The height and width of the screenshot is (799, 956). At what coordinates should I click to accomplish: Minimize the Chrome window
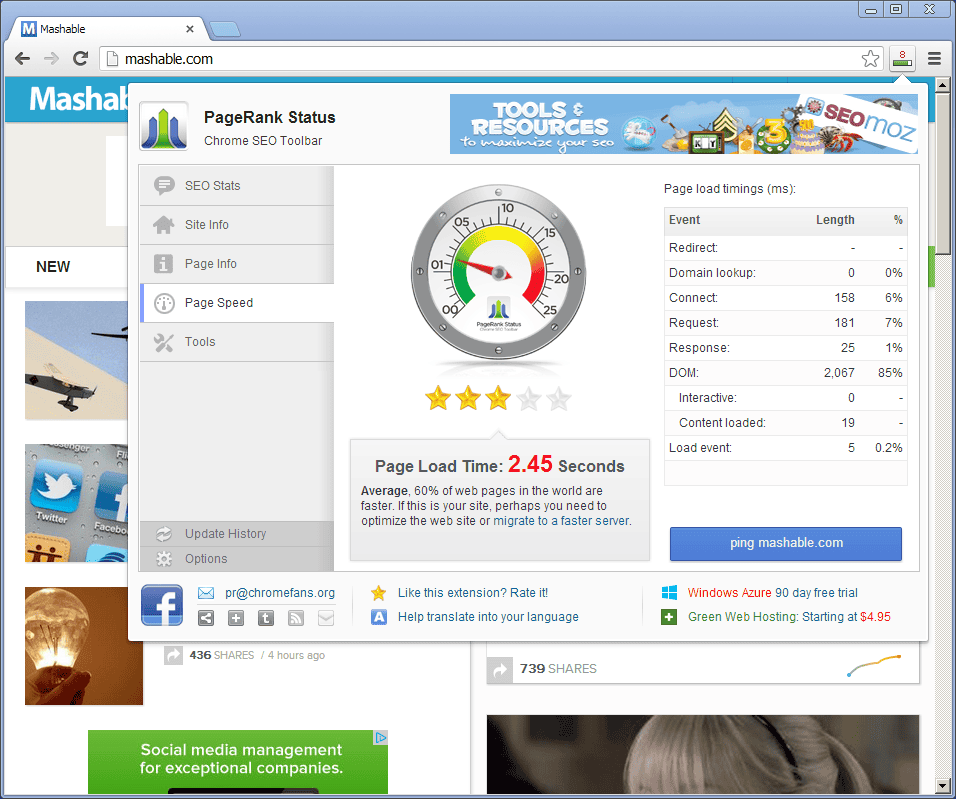pyautogui.click(x=871, y=10)
